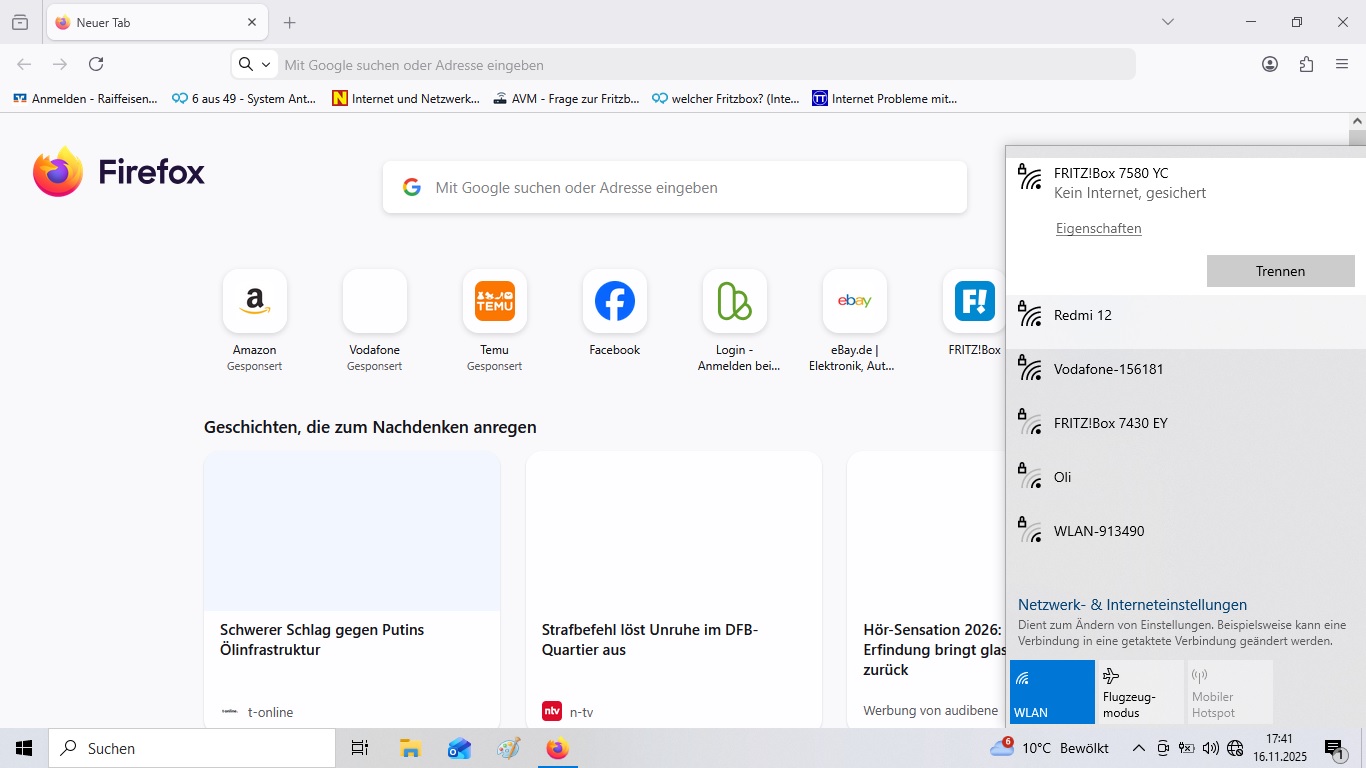Screen dimensions: 1366x768
Task: Open the Firefox hamburger menu
Action: 1342,64
